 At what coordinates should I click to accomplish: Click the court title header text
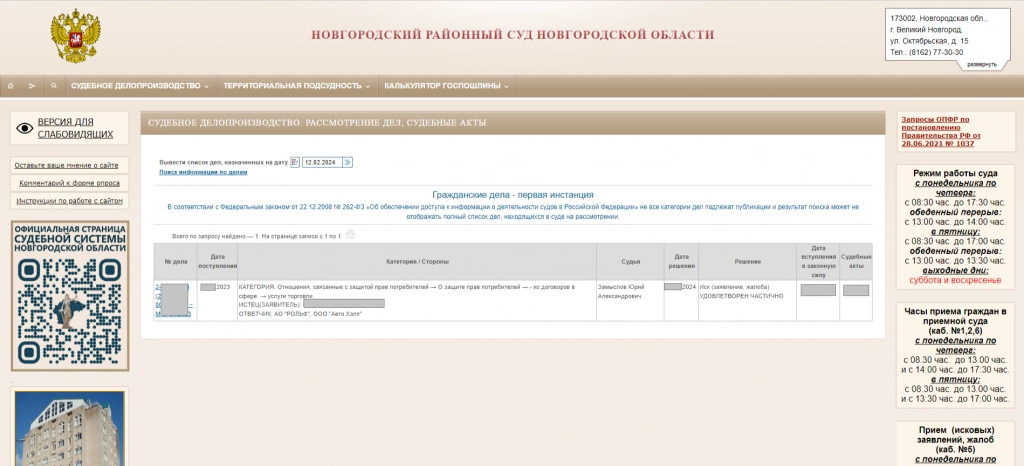[513, 35]
